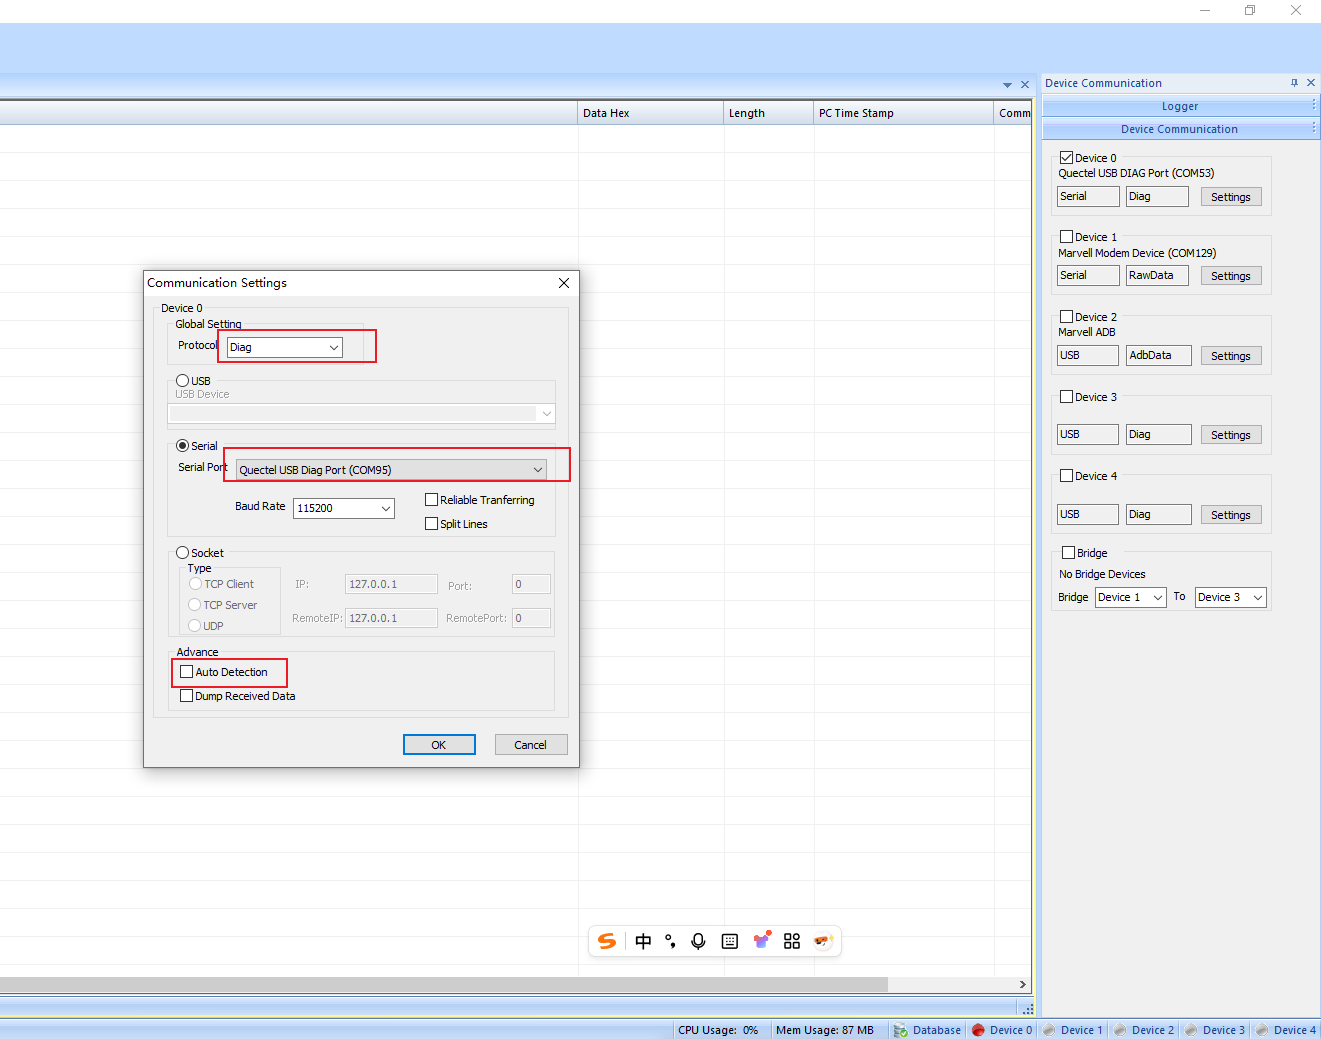This screenshot has height=1039, width=1321.
Task: Open the IME toolbox grid icon
Action: coord(792,941)
